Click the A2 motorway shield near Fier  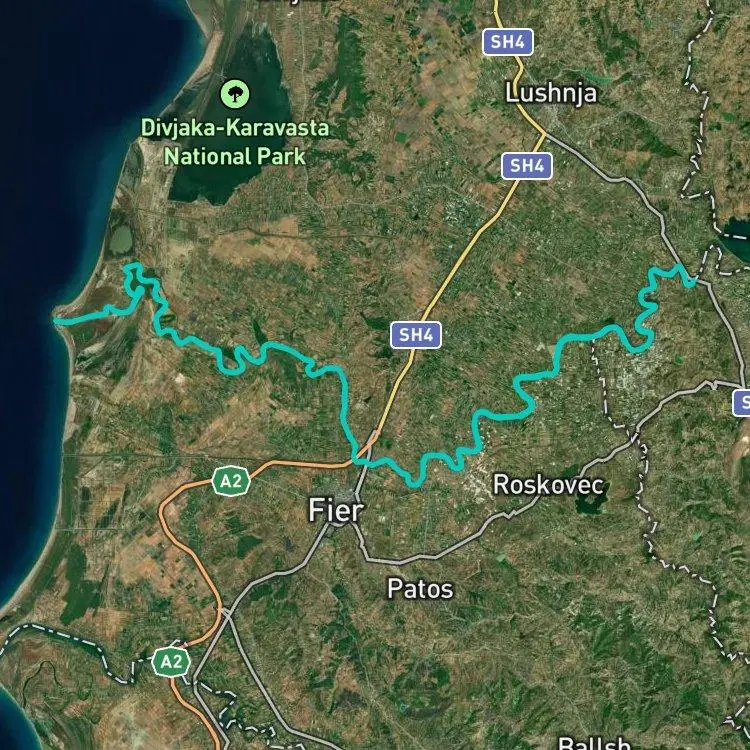point(231,481)
